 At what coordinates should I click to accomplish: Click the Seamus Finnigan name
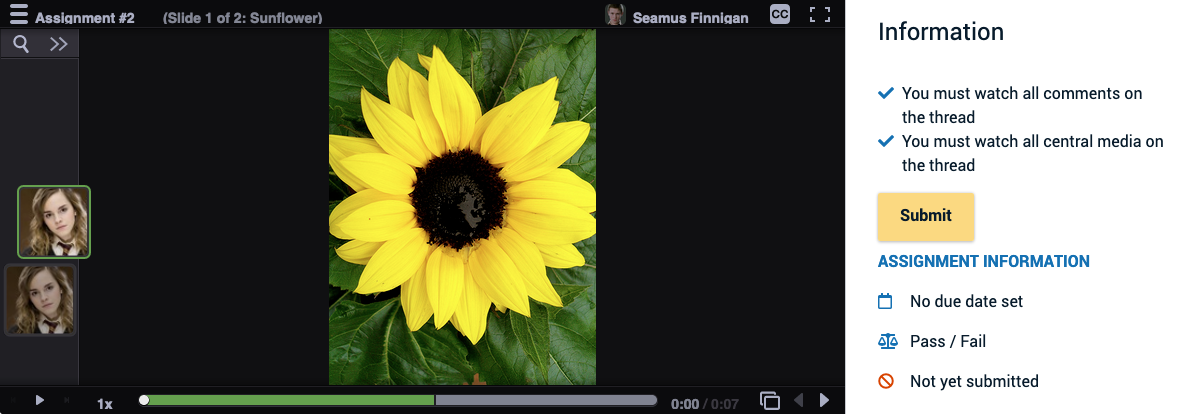tap(690, 18)
